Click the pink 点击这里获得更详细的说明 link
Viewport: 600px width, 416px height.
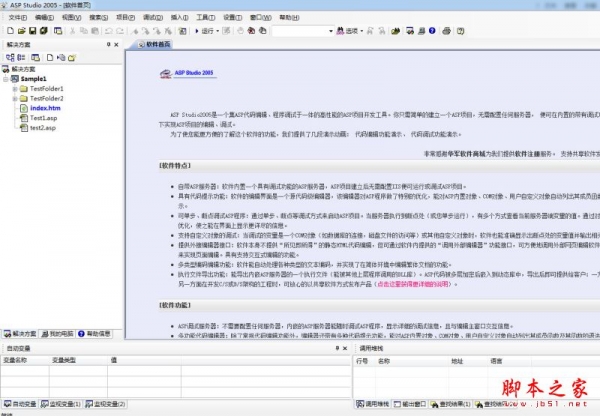[x=412, y=284]
